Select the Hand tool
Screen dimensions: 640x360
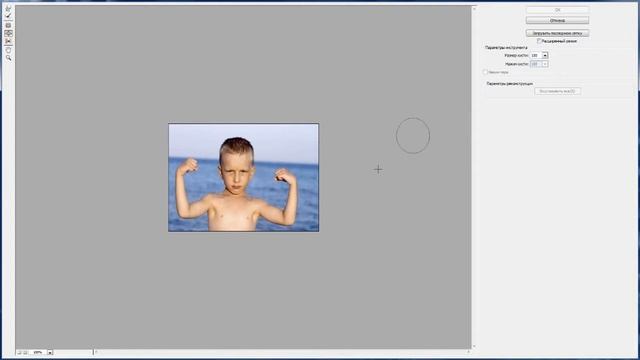[8, 50]
